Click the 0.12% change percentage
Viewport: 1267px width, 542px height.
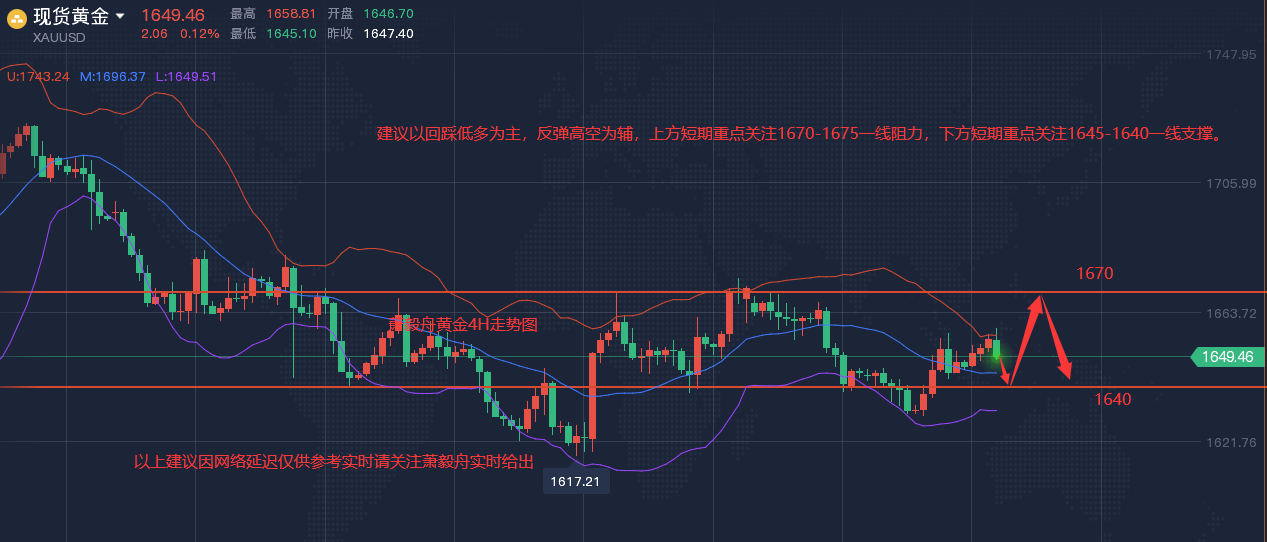(199, 34)
